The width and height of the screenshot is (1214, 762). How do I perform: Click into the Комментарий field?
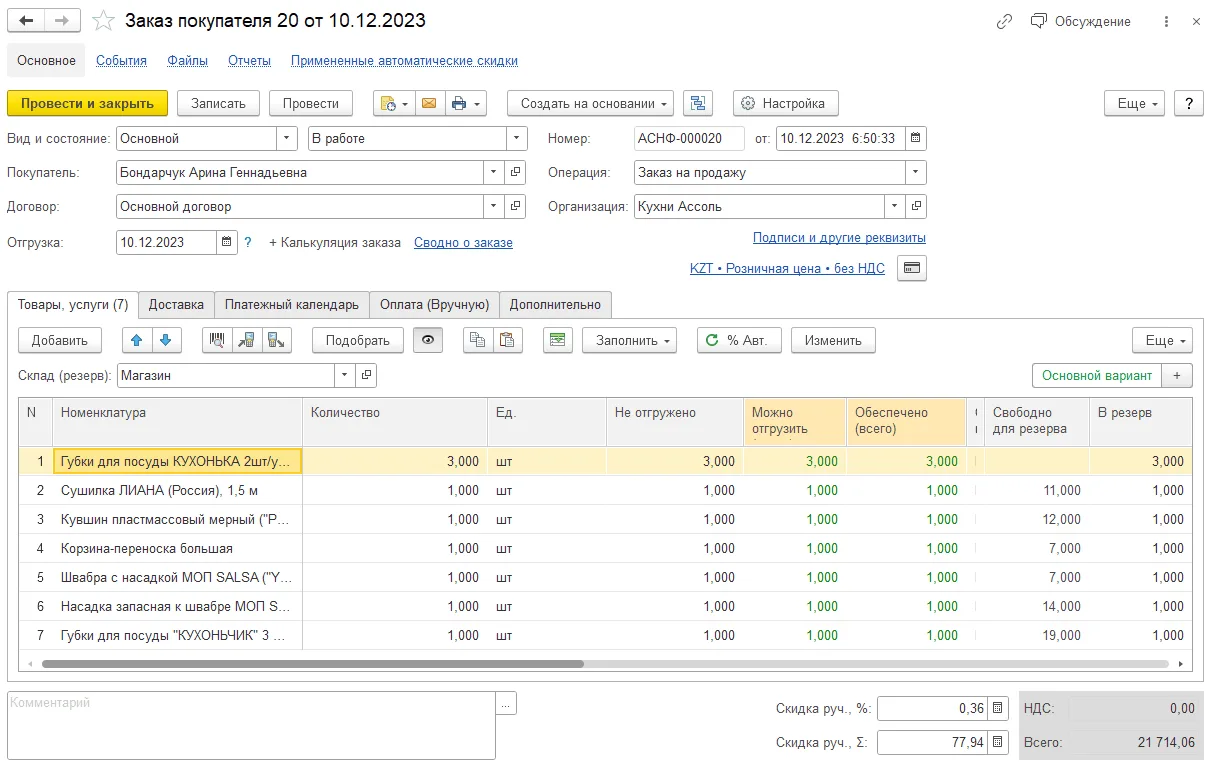click(252, 725)
